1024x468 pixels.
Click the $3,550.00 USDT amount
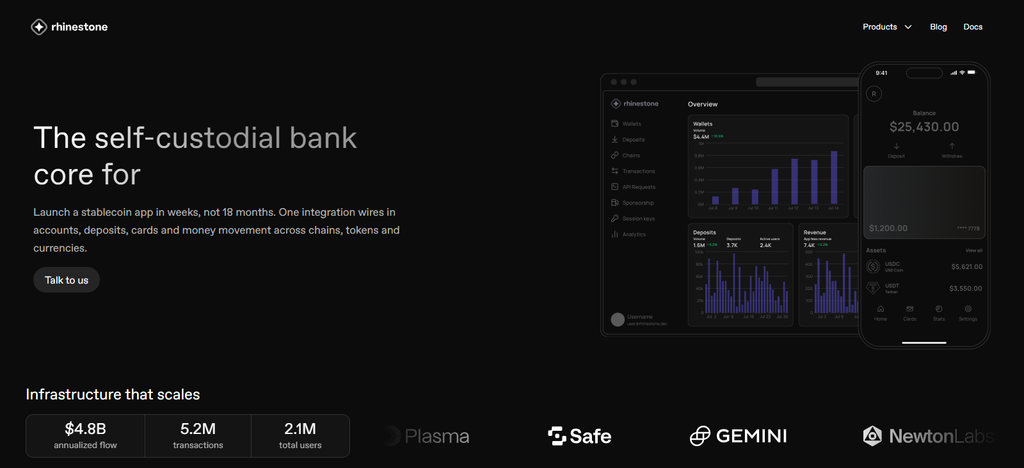click(967, 288)
